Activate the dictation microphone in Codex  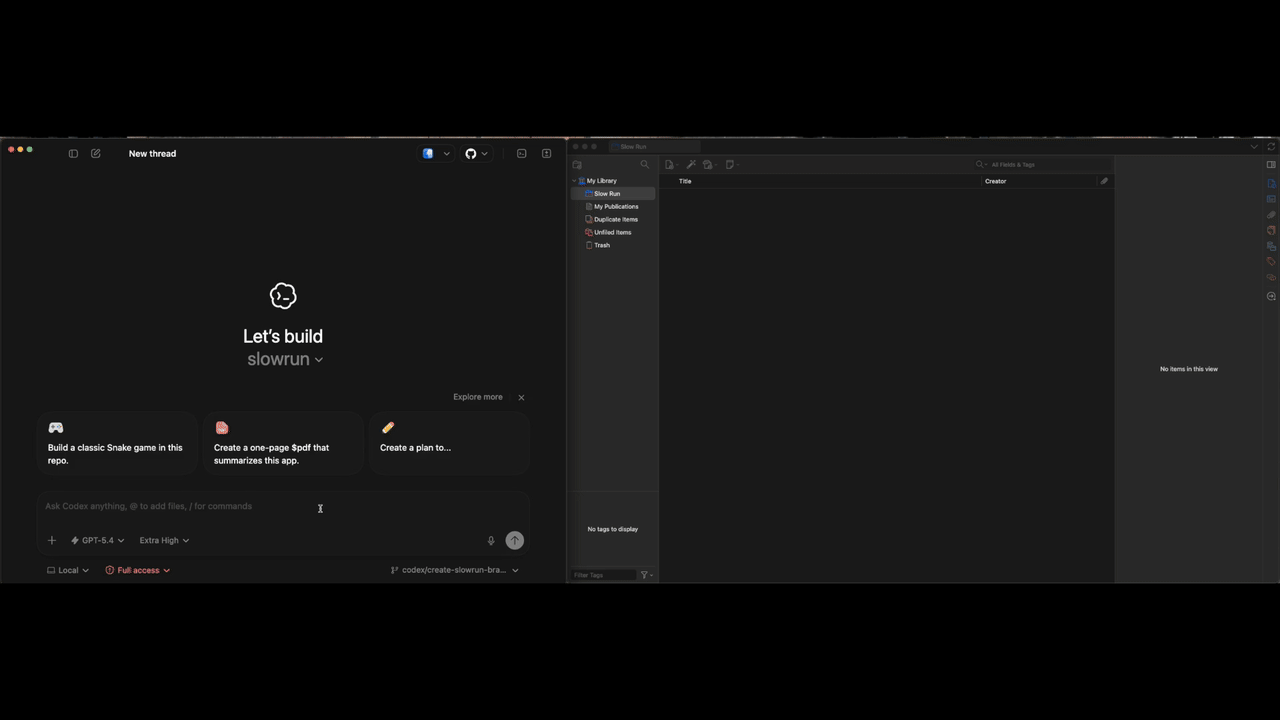tap(490, 540)
